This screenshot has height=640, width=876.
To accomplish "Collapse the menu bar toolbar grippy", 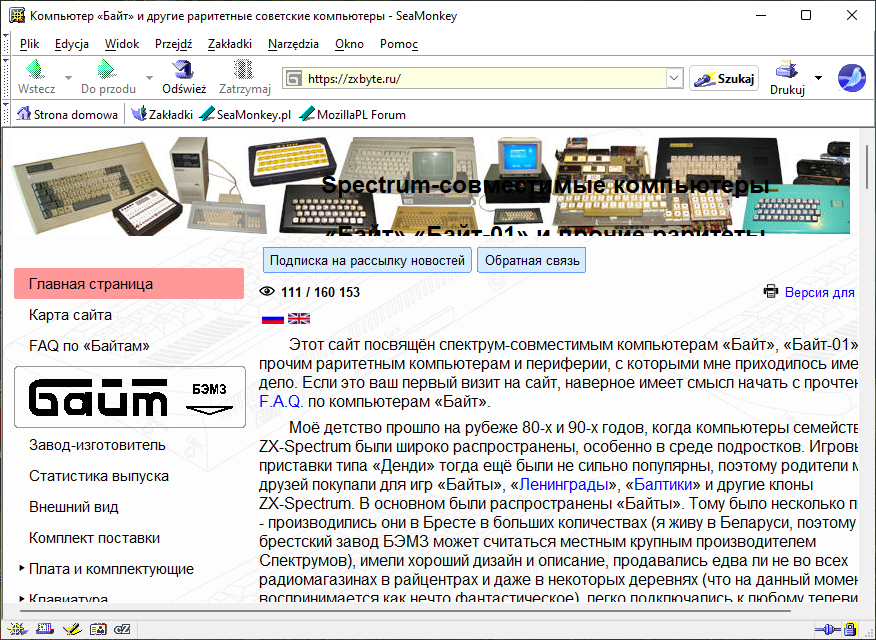I will coord(6,44).
